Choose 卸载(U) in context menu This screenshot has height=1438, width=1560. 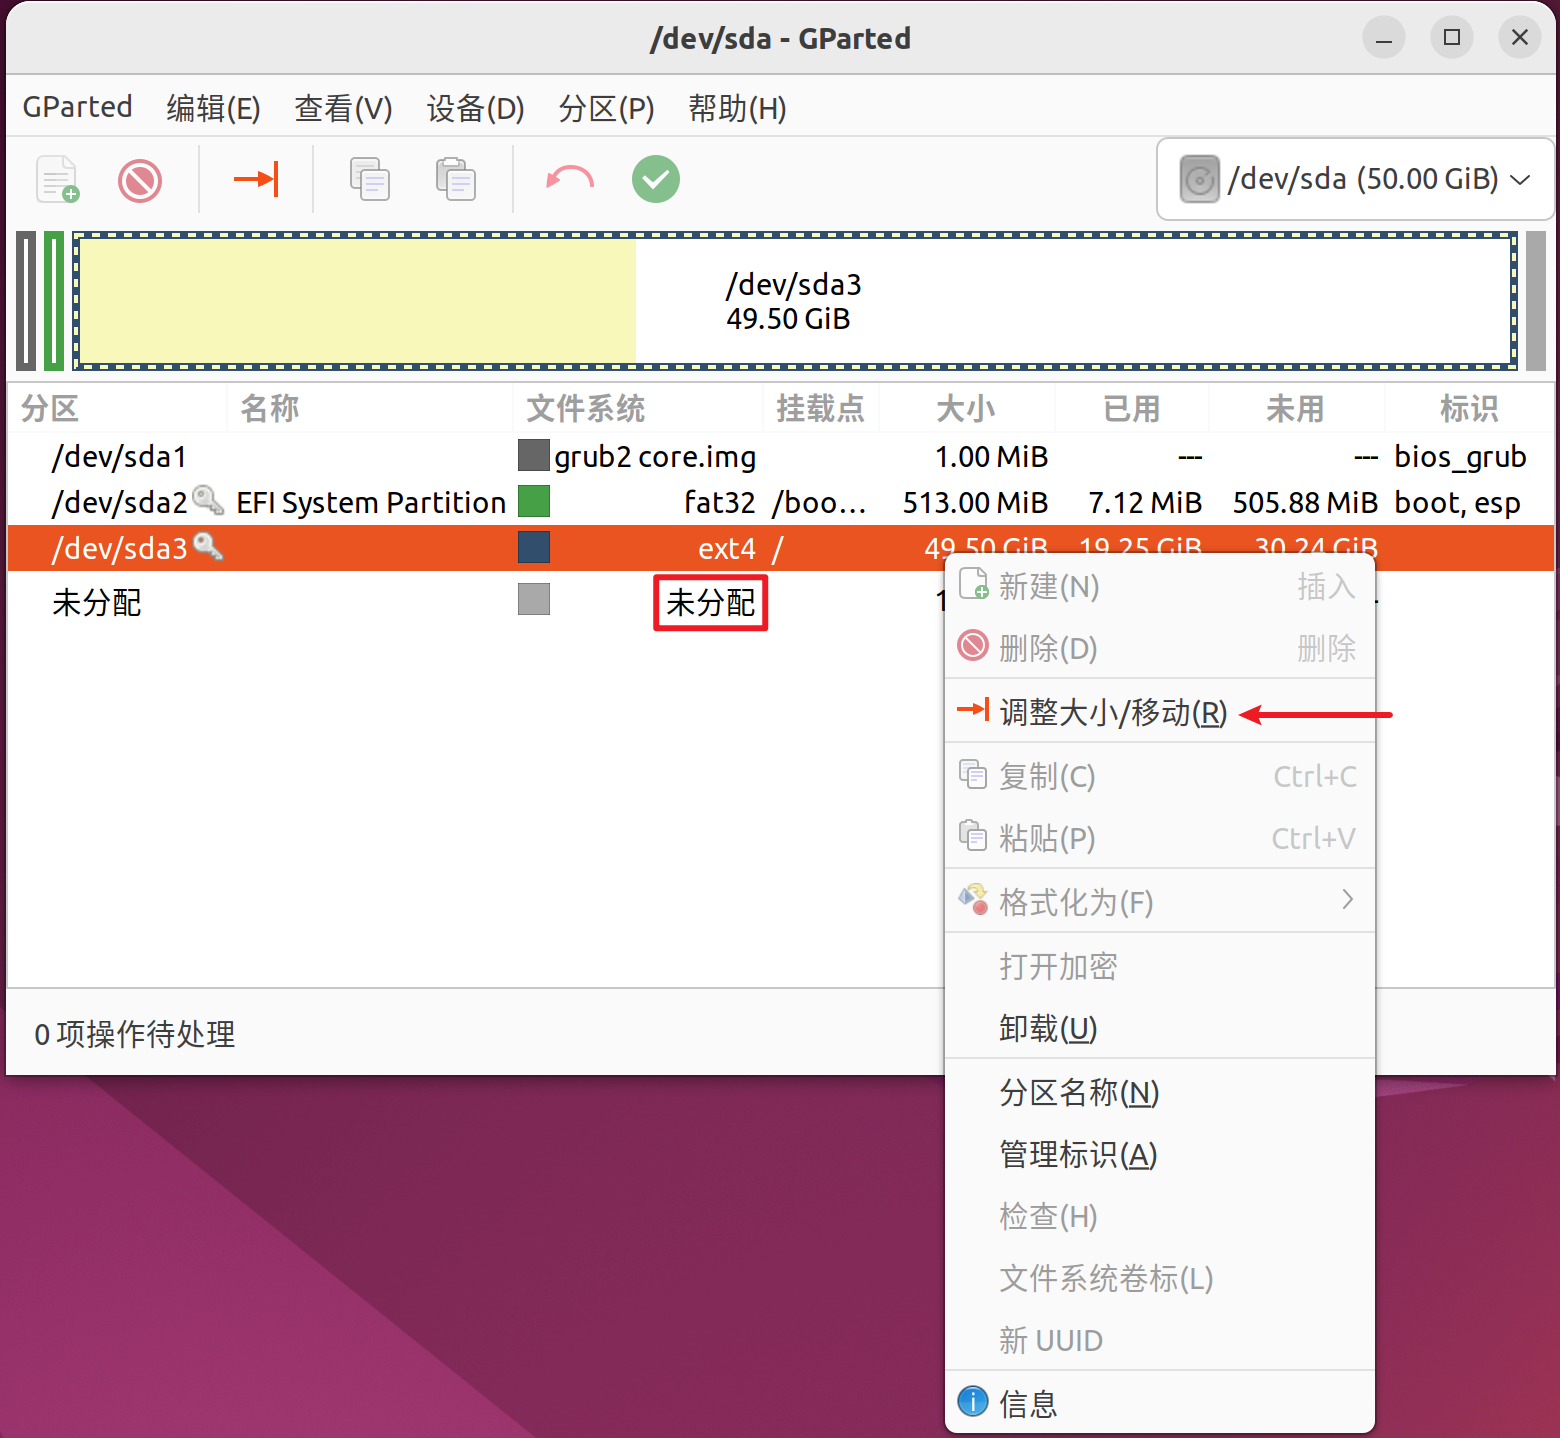1160,1028
